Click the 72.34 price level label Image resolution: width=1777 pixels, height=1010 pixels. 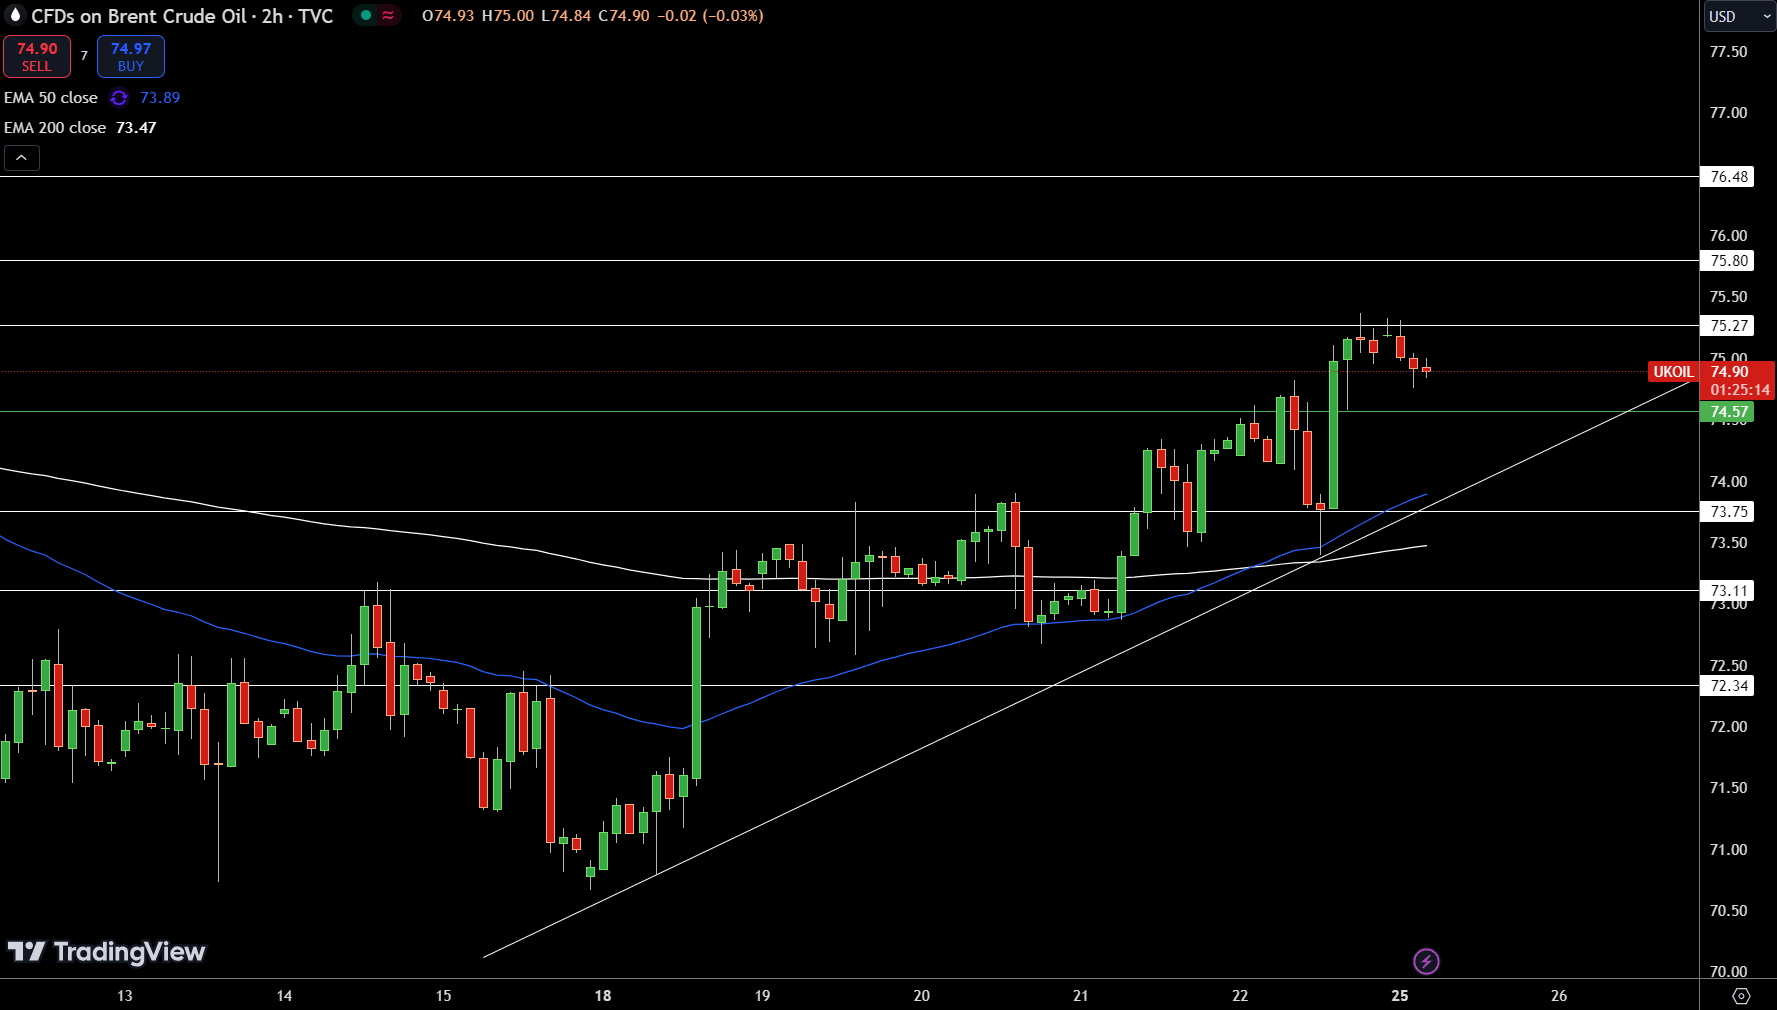(1727, 686)
